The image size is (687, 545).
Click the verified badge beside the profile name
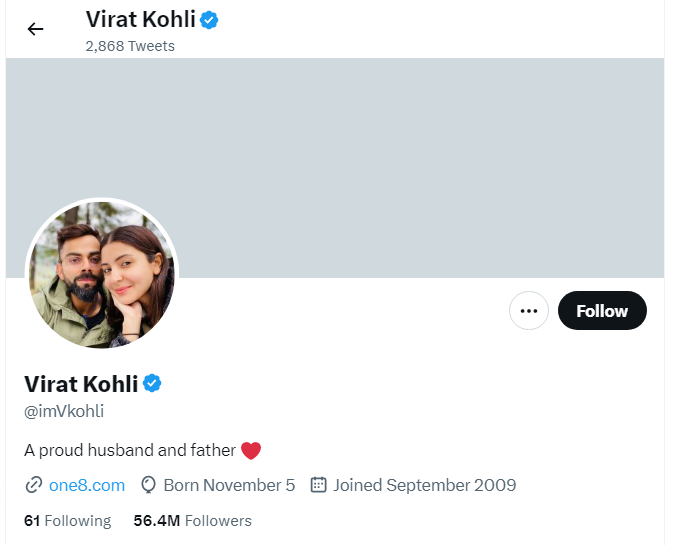(152, 383)
